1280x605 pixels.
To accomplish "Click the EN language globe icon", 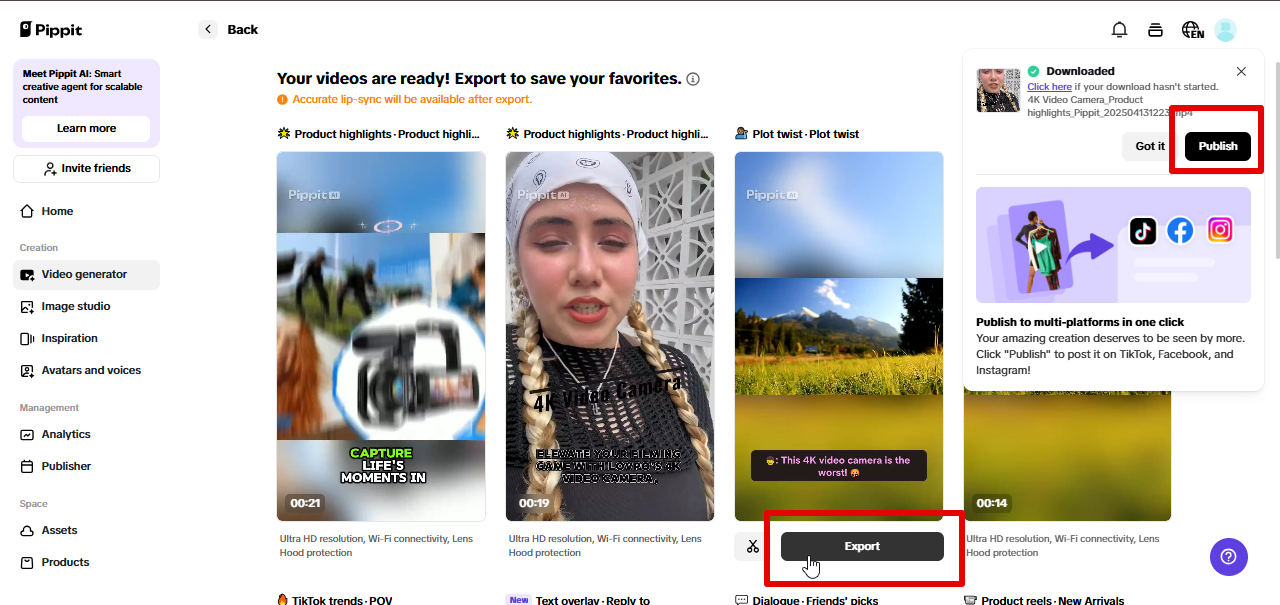I will [x=1192, y=29].
